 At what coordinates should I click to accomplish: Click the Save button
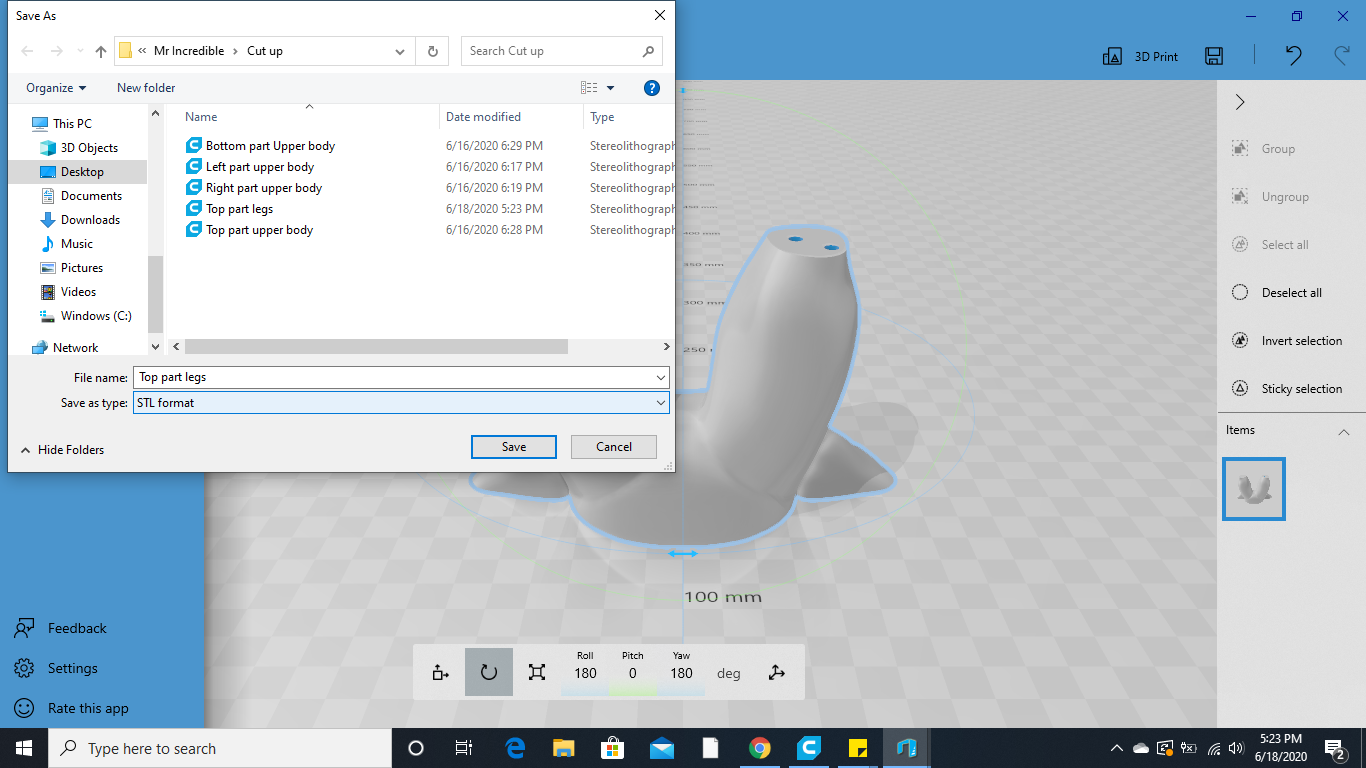click(x=514, y=447)
